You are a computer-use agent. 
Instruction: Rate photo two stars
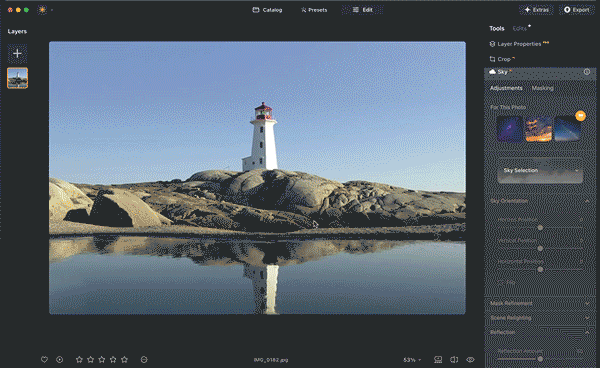[90, 360]
